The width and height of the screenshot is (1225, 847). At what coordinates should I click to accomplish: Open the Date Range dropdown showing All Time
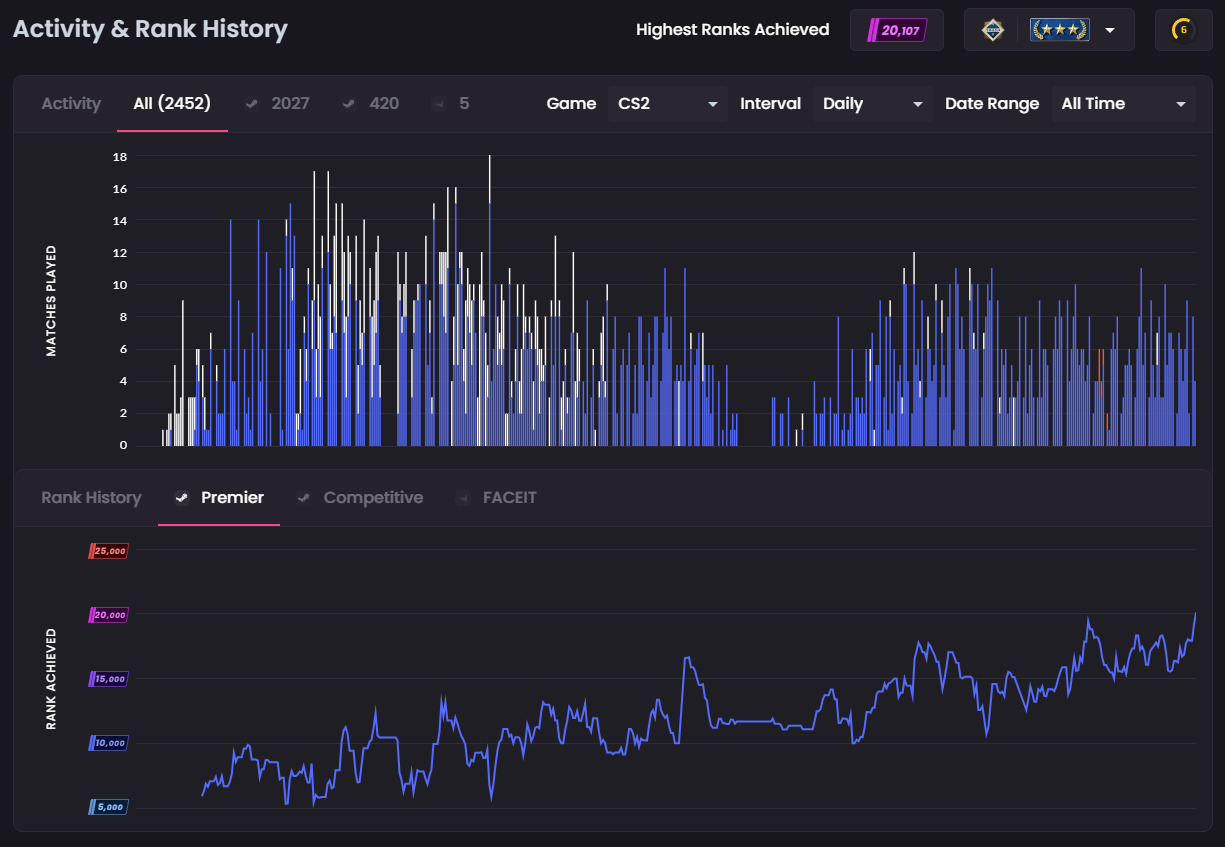click(x=1123, y=104)
